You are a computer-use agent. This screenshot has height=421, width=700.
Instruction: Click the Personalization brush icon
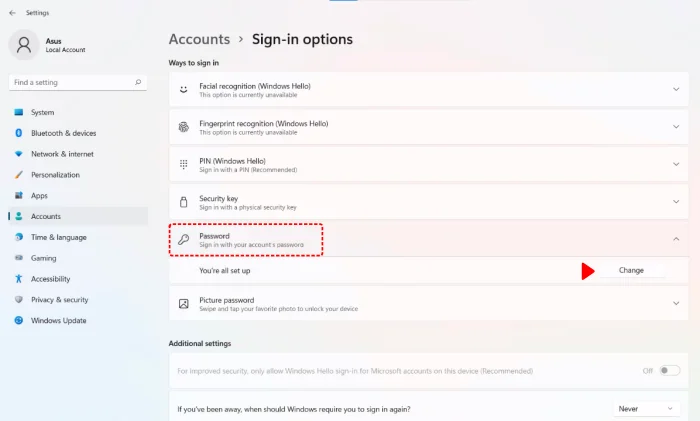18,175
